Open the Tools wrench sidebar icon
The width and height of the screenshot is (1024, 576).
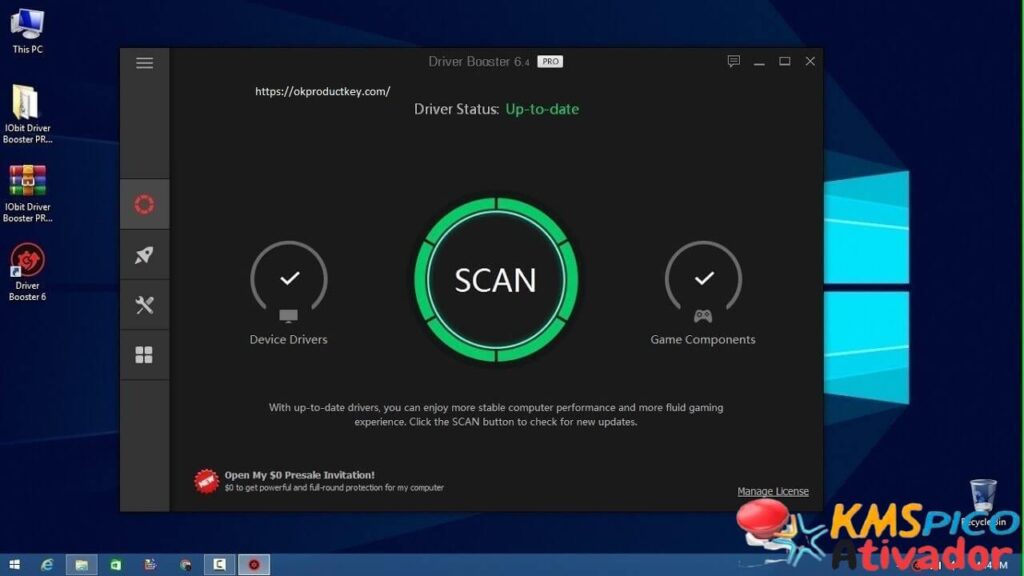click(144, 305)
